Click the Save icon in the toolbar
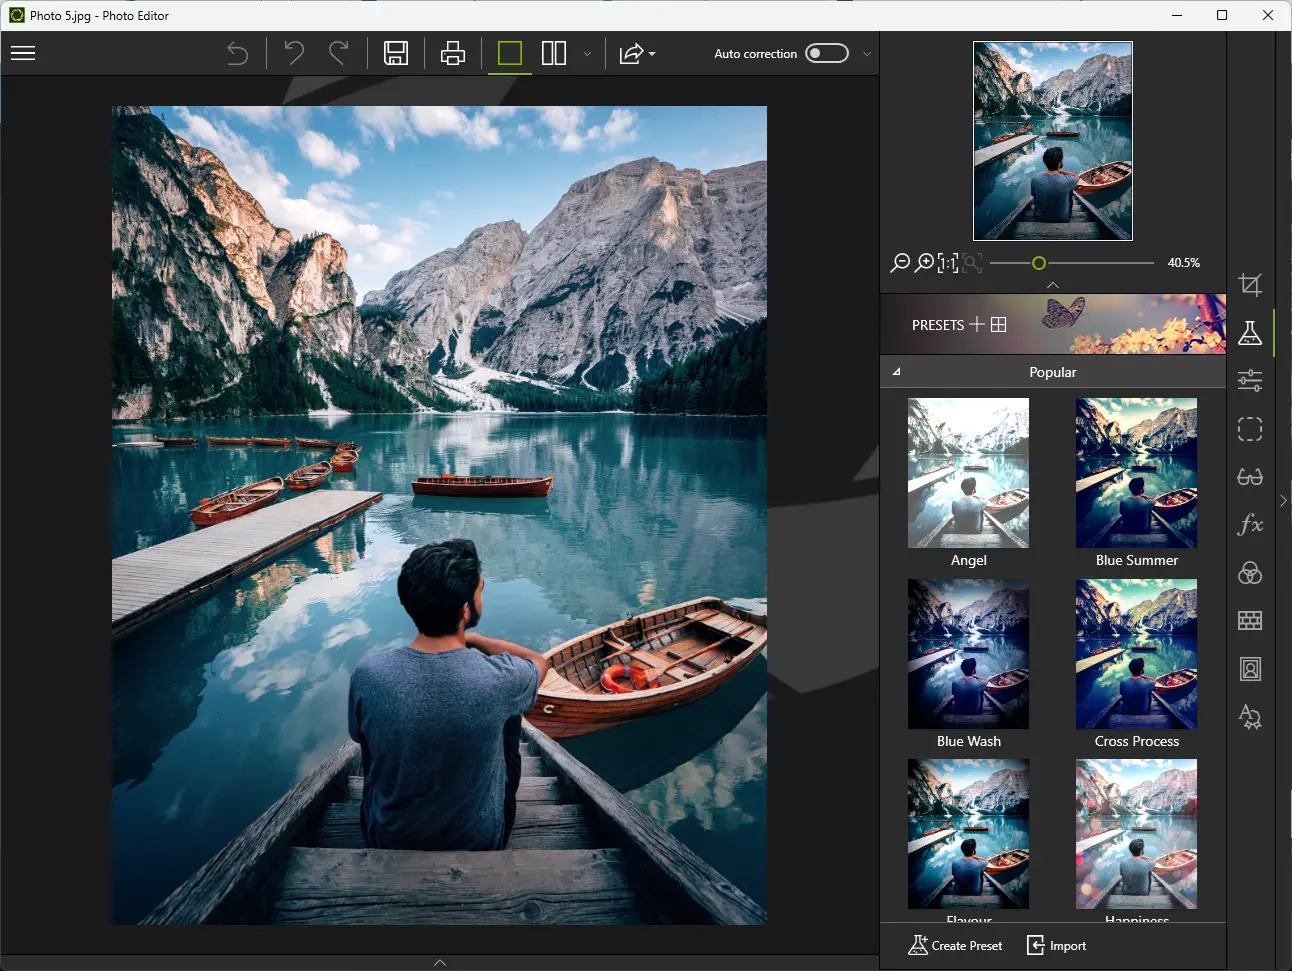 click(x=395, y=53)
